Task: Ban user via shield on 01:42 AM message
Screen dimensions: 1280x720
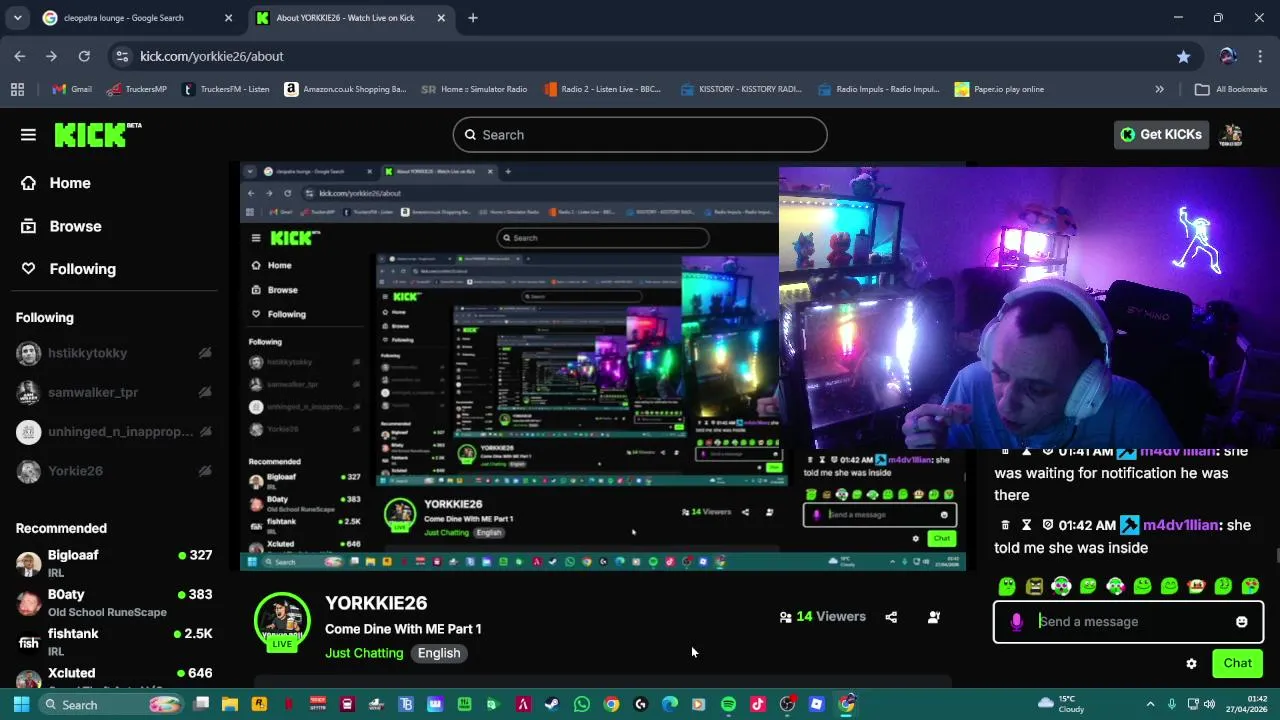Action: pyautogui.click(x=1047, y=525)
